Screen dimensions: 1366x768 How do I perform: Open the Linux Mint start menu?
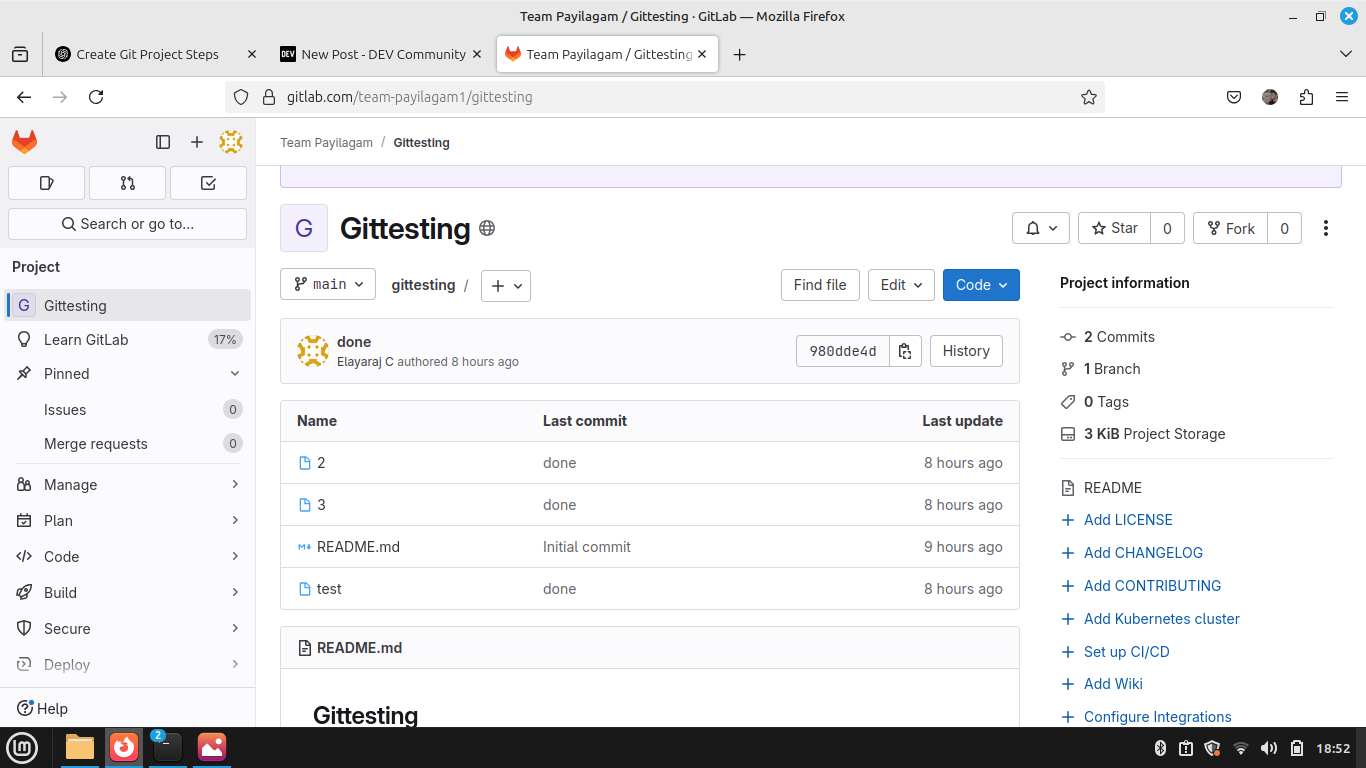(22, 747)
